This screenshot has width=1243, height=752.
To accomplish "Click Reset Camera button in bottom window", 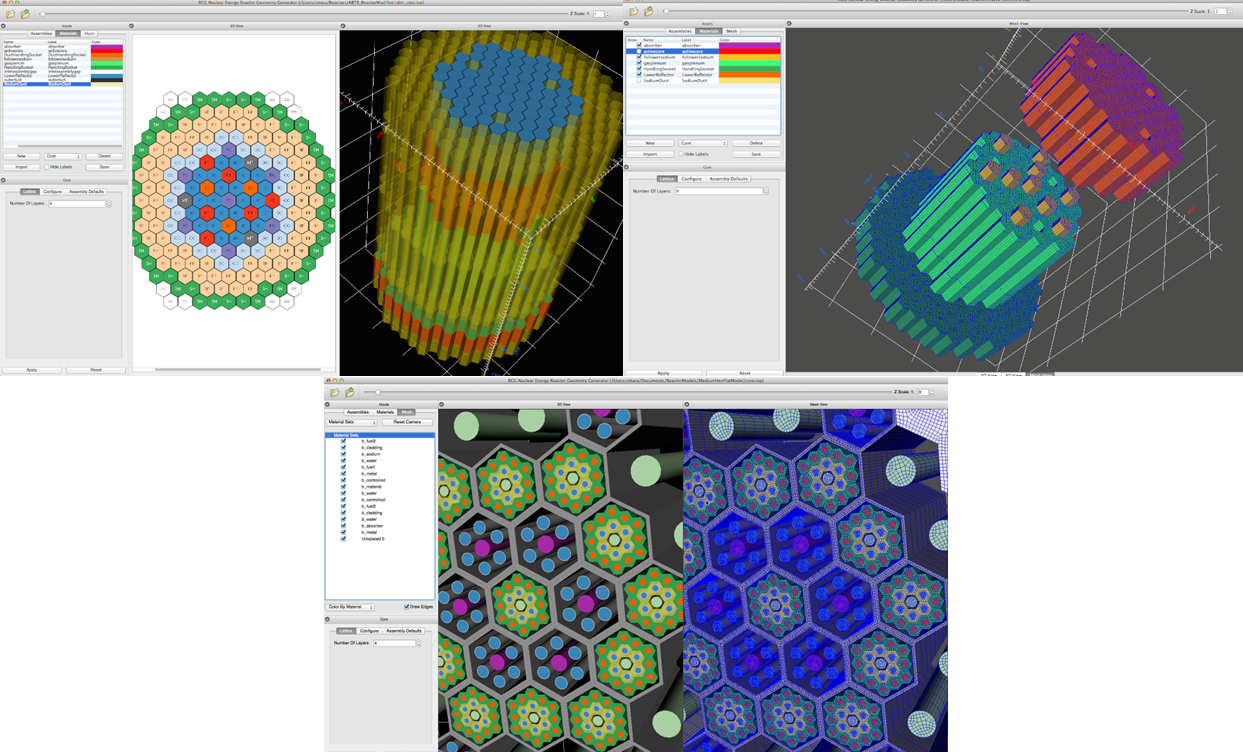I will click(407, 422).
